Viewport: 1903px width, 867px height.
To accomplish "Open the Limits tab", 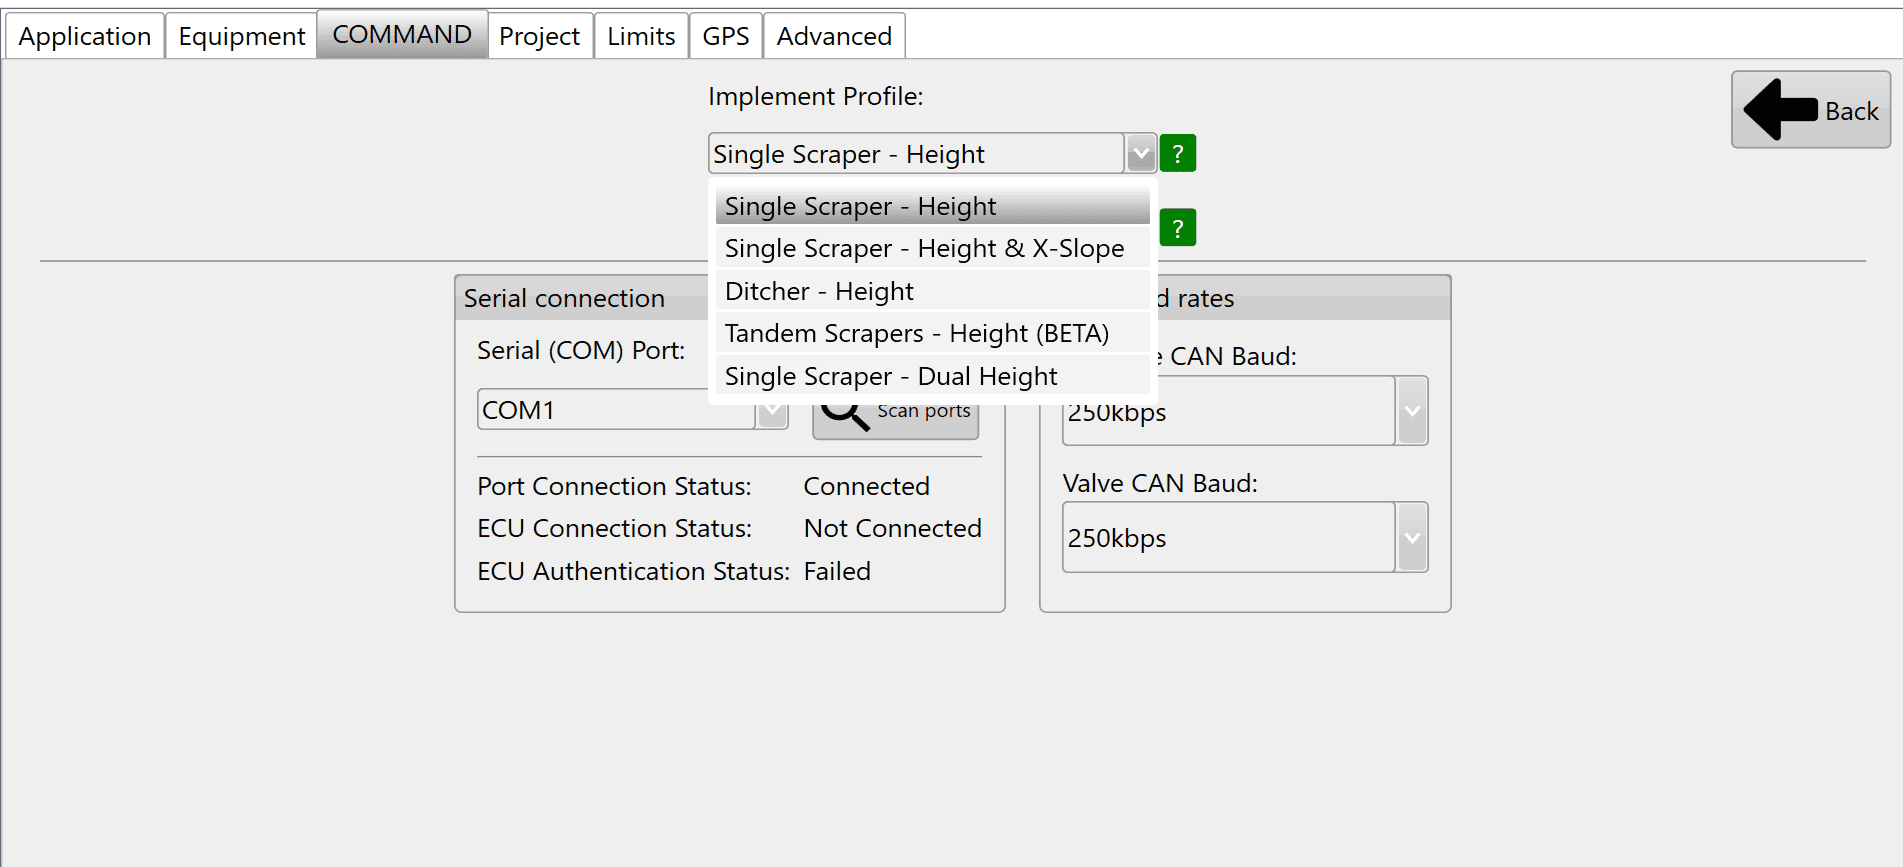I will (641, 36).
